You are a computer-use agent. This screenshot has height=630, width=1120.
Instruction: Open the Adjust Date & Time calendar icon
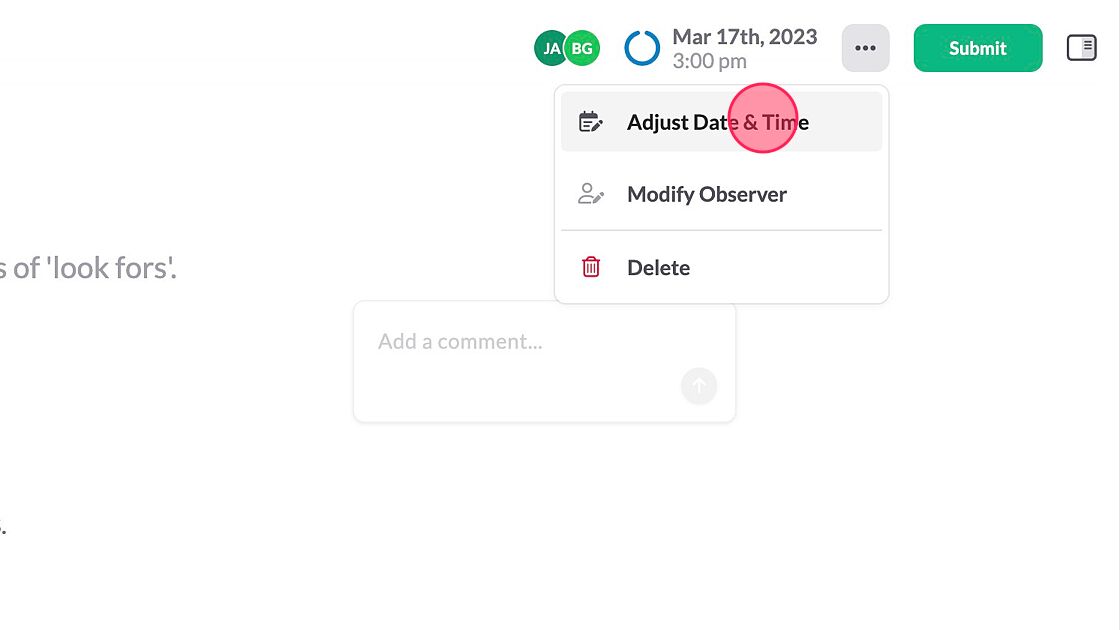(x=590, y=120)
